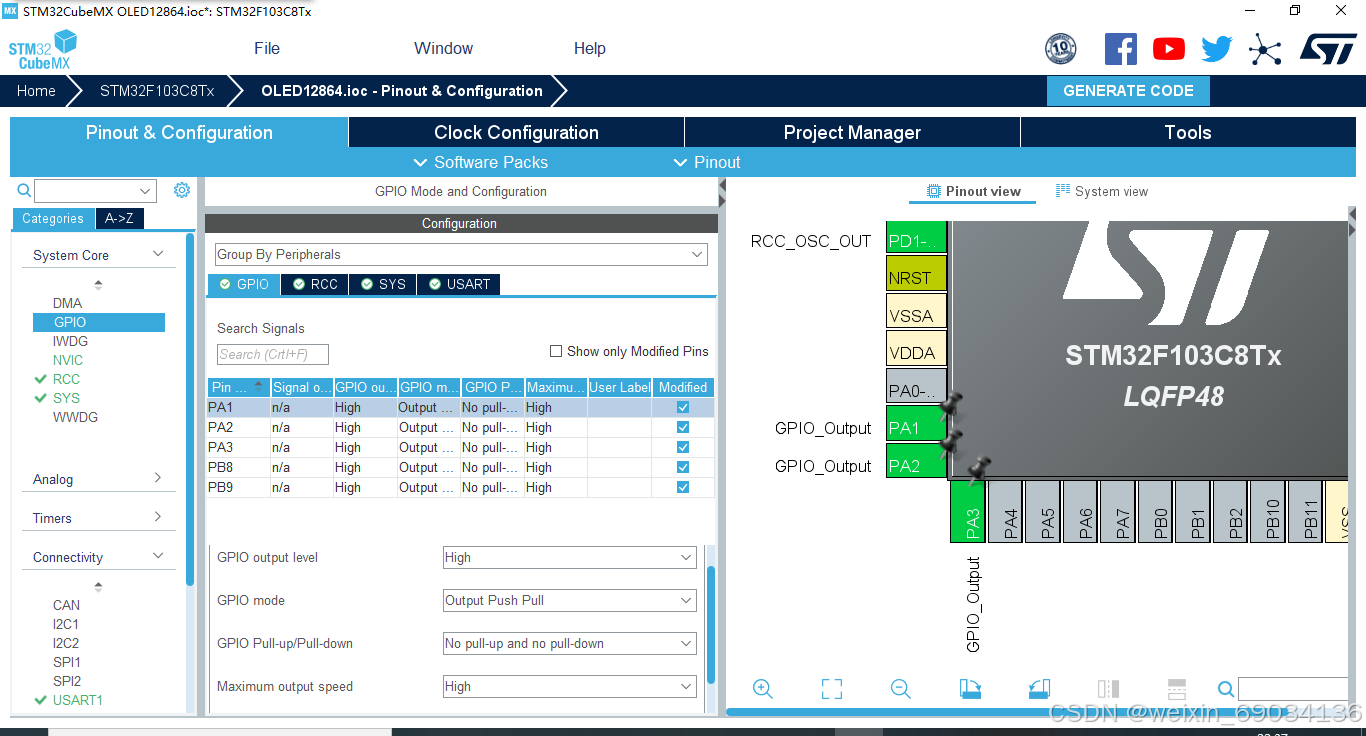1366x736 pixels.
Task: Collapse the System Core category
Action: tap(158, 254)
